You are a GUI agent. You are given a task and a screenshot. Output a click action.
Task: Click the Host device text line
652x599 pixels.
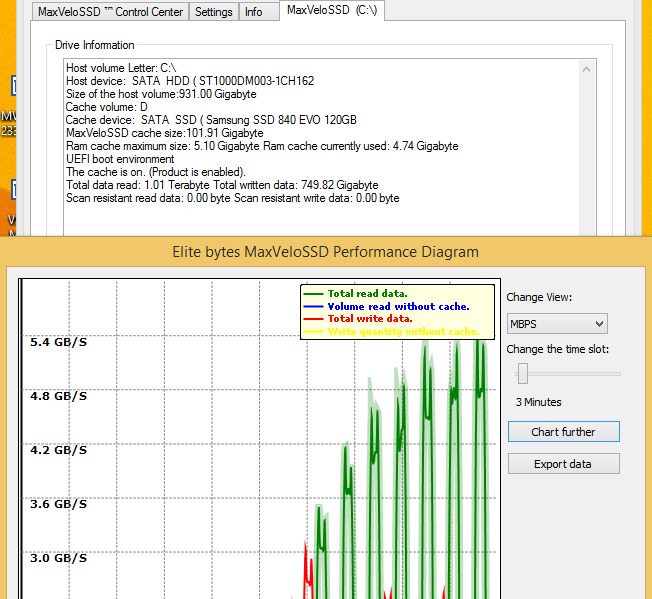point(190,81)
